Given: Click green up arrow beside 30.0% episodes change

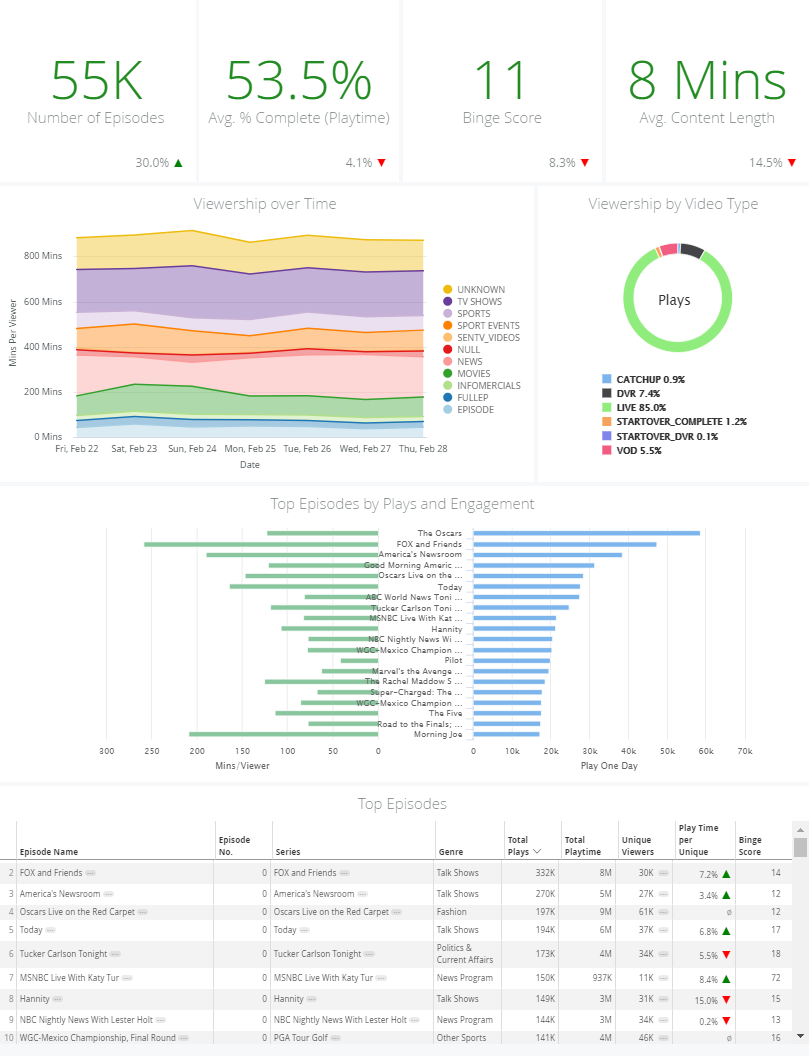Looking at the screenshot, I should (179, 163).
